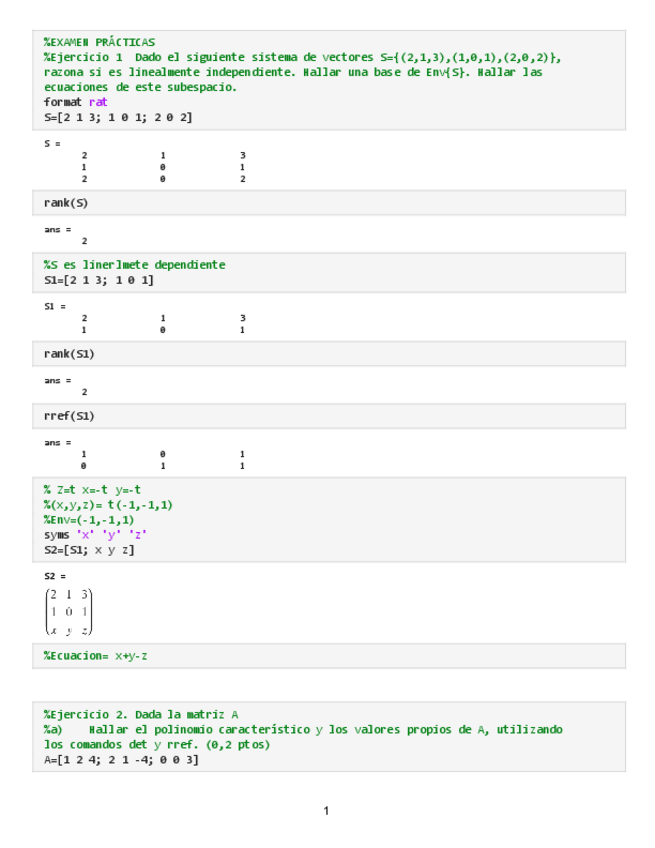Click the 'S=[2 1 3; 1 0 1; 2 0 2]' line
Screen dimensions: 655x848
[x=118, y=117]
